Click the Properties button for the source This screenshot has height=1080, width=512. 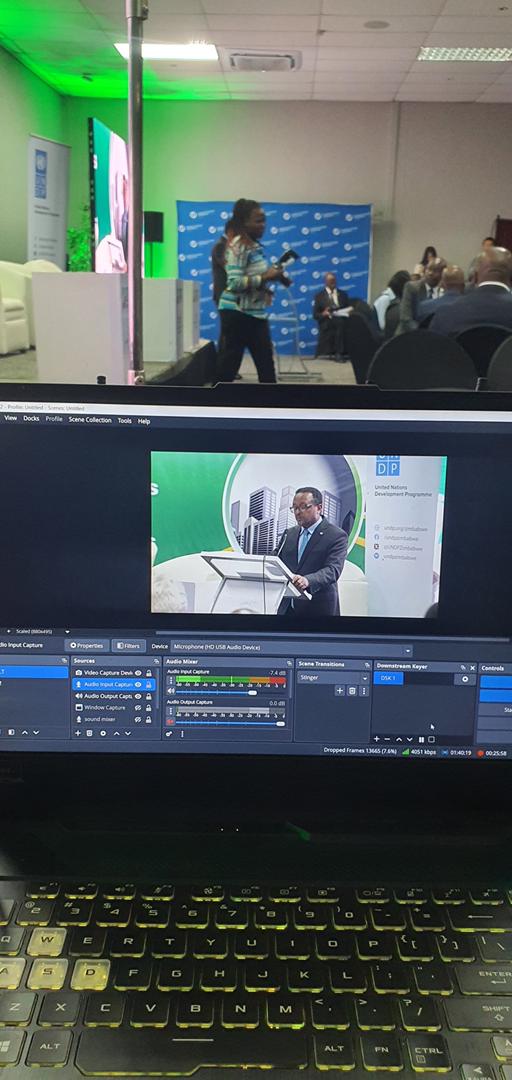click(x=86, y=645)
